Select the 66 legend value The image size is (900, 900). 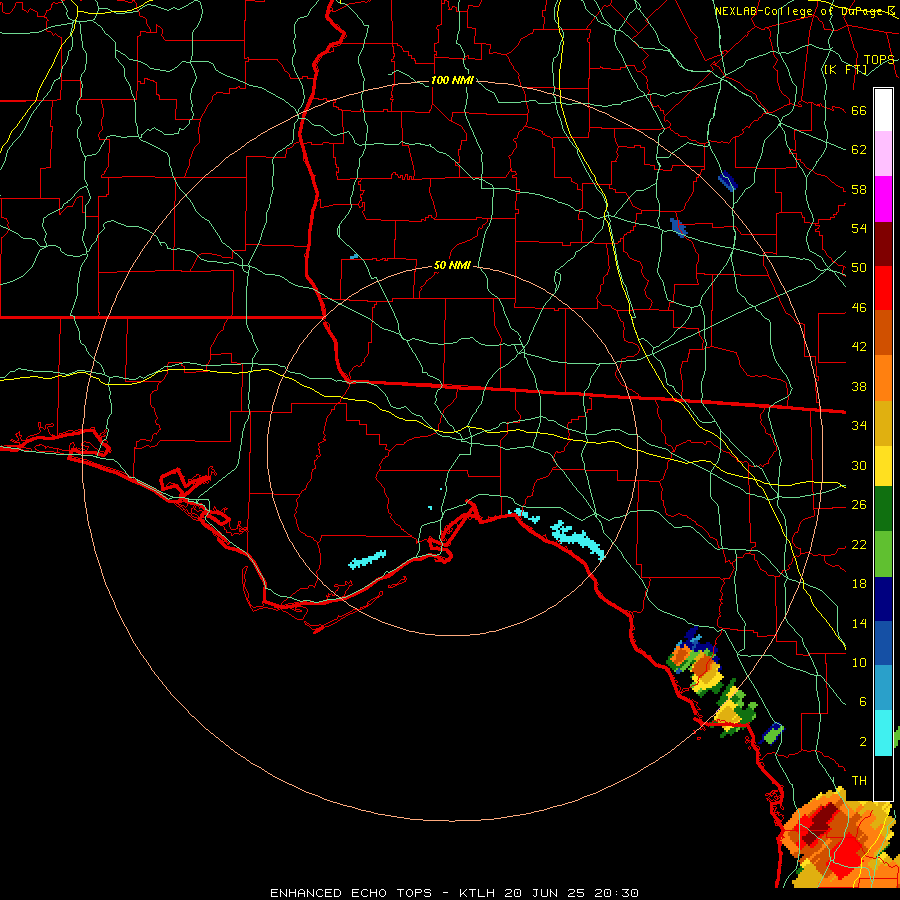(859, 110)
